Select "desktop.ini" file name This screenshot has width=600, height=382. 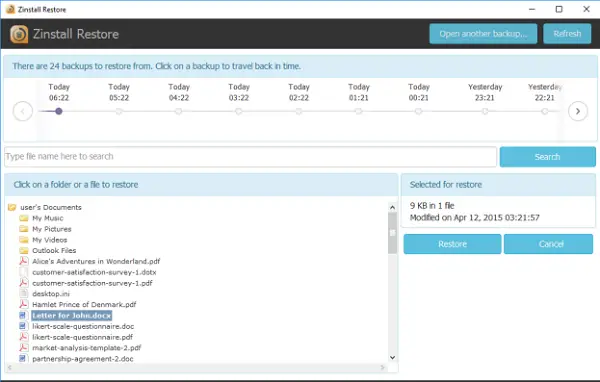(51, 294)
